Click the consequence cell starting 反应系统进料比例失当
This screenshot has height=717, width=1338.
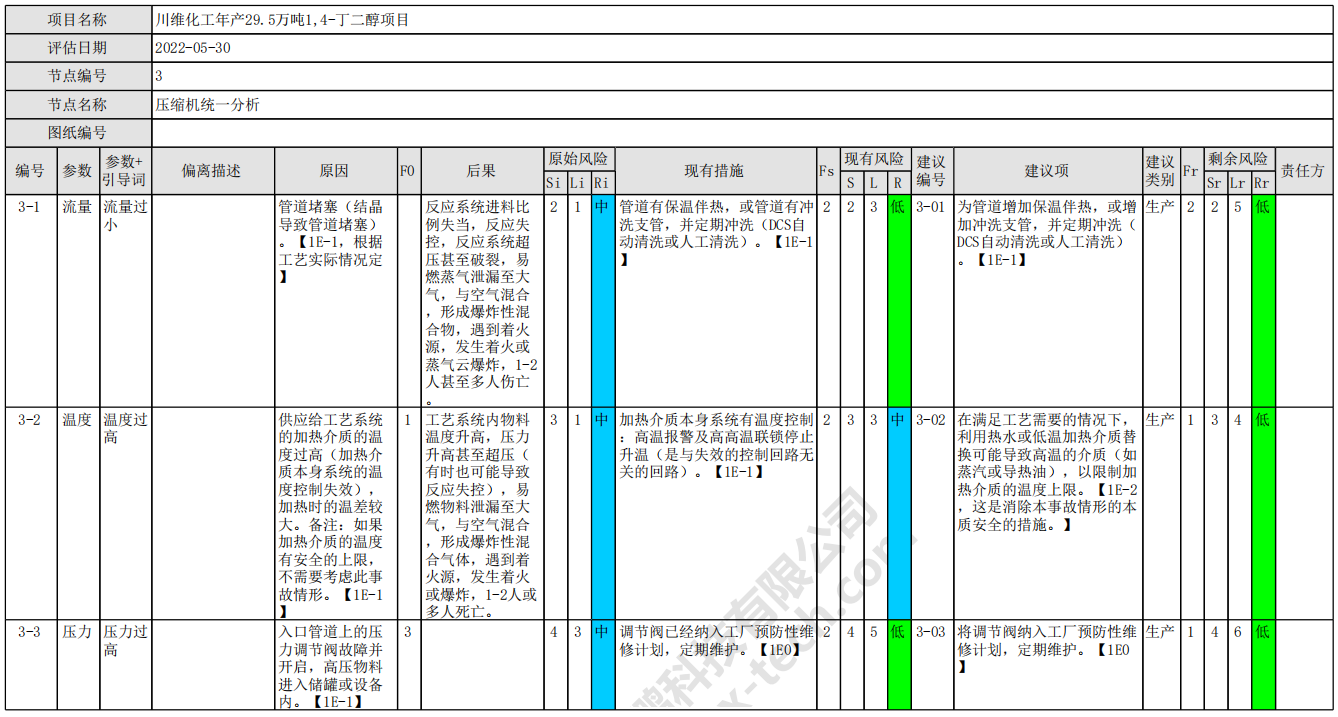481,301
